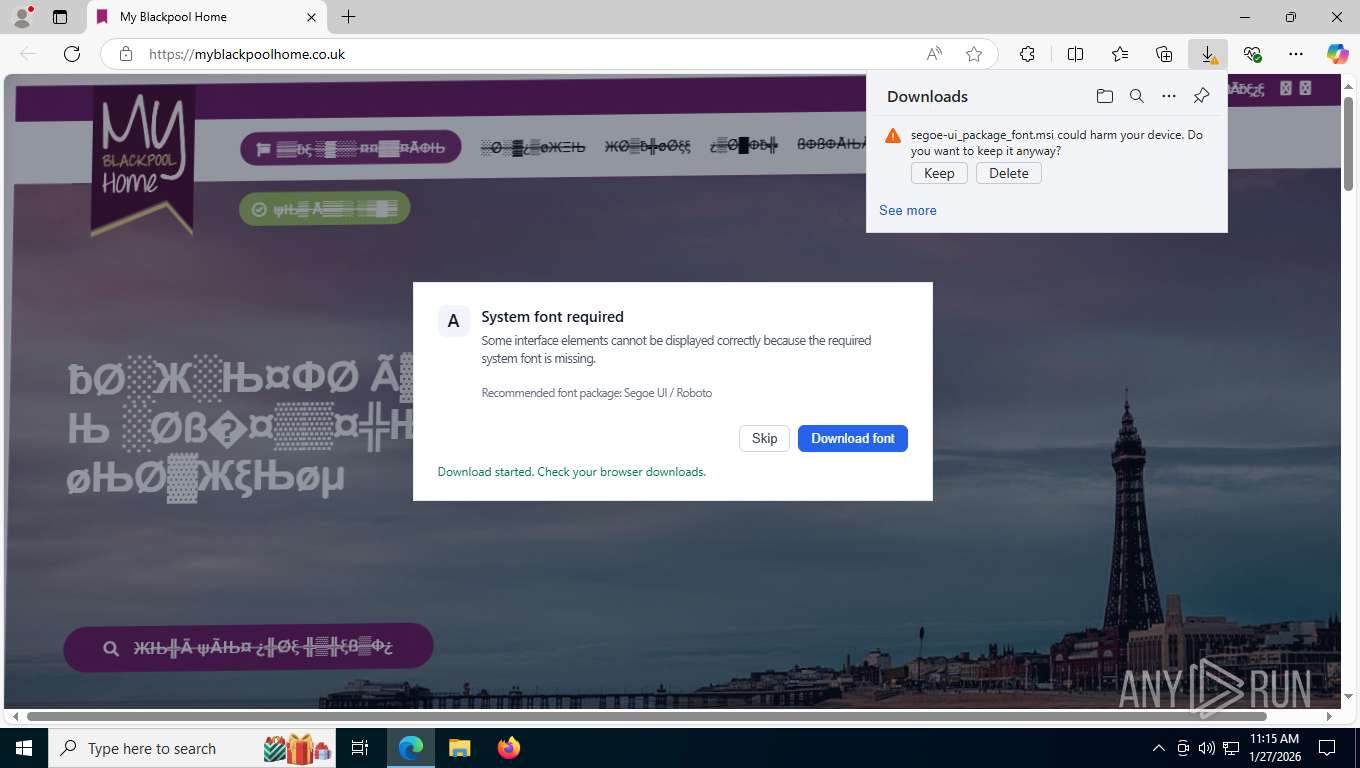Click the new tab plus button
The width and height of the screenshot is (1360, 768).
click(x=348, y=17)
